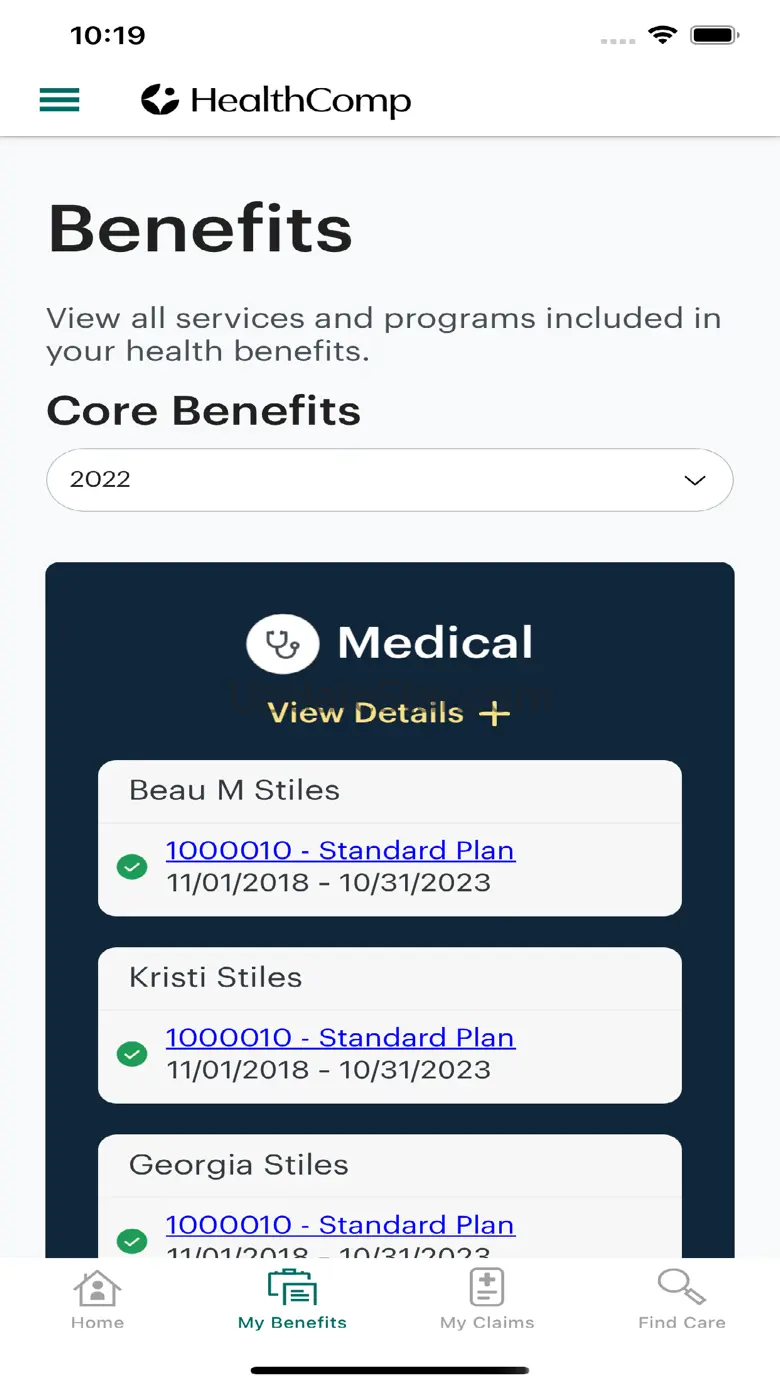Open Kristi Stiles Standard Plan link
The width and height of the screenshot is (780, 1387).
(x=340, y=1037)
